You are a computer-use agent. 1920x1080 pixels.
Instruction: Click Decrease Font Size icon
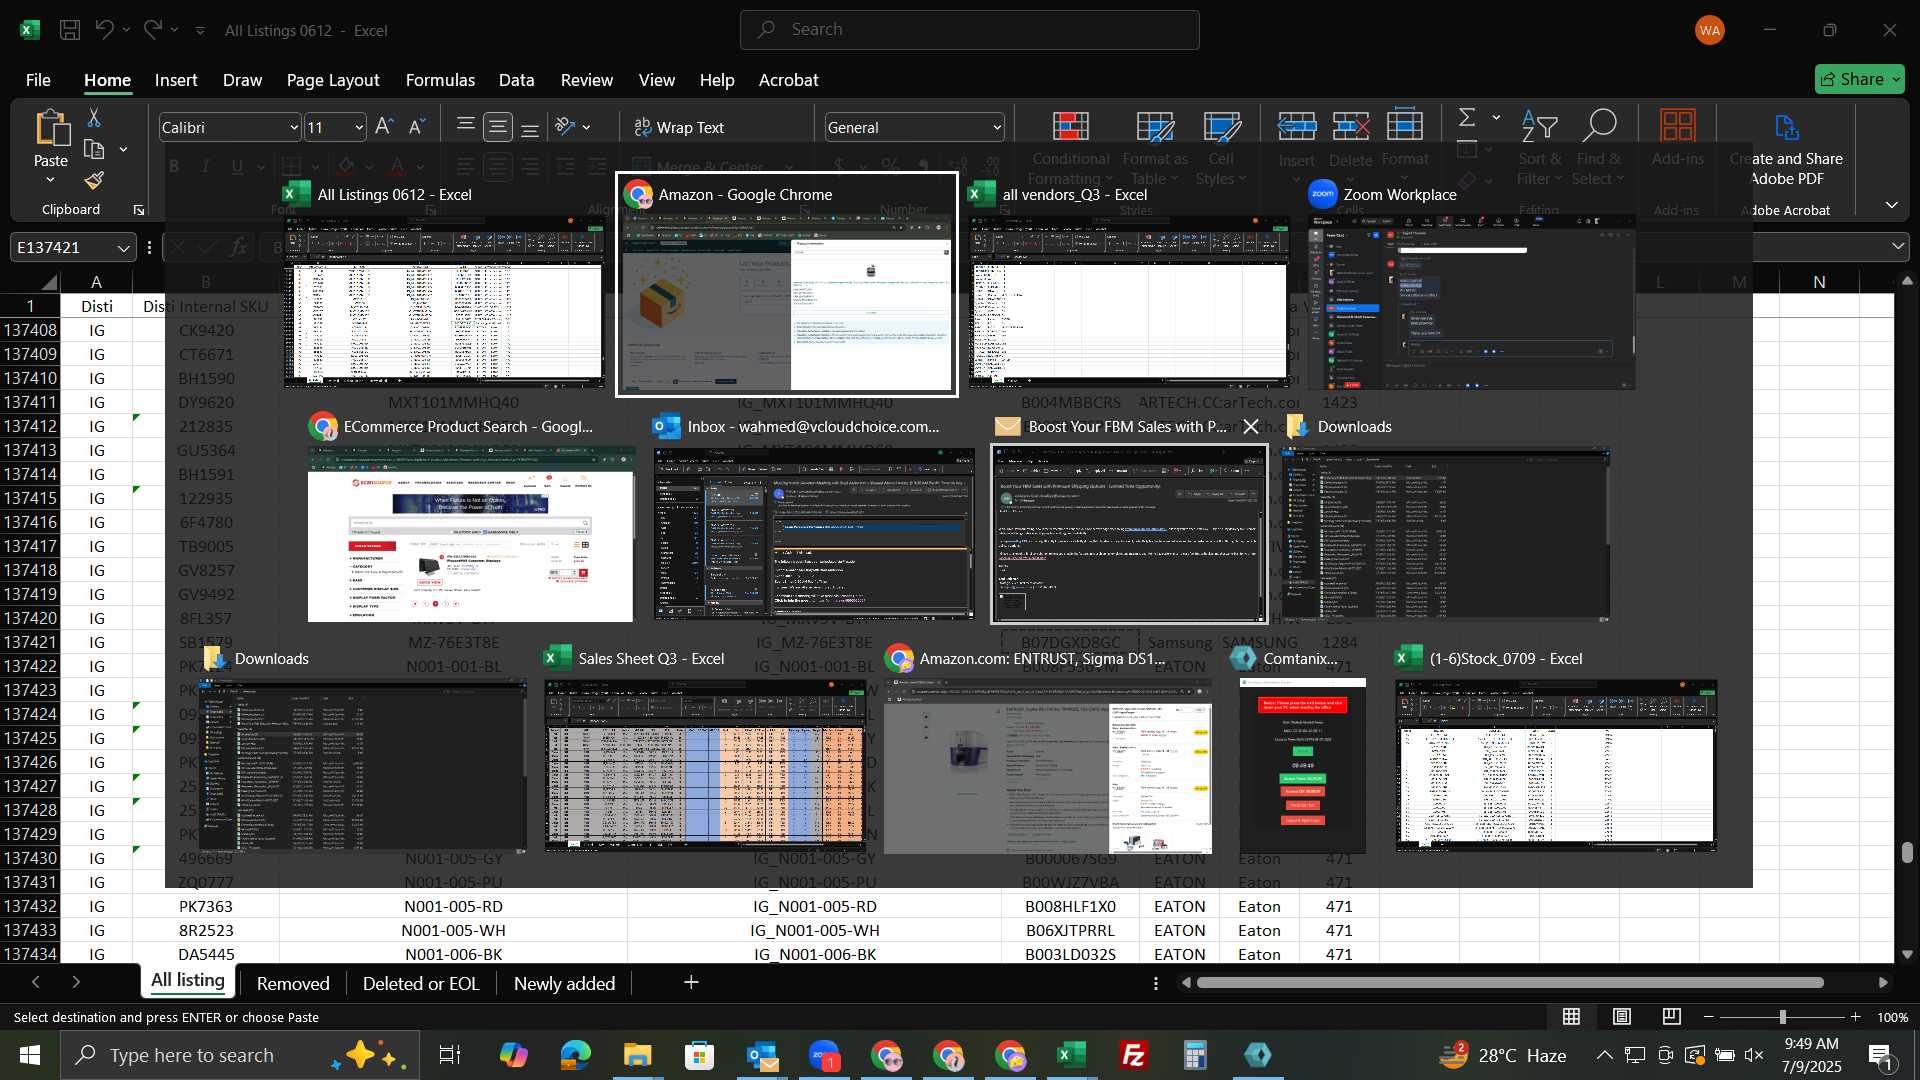(417, 127)
